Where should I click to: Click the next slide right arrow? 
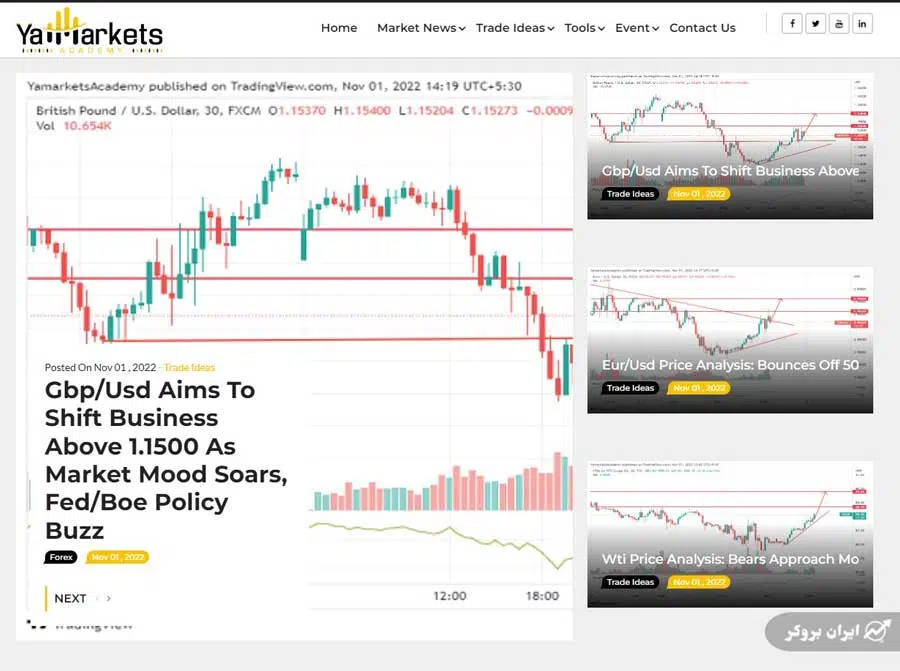(109, 598)
